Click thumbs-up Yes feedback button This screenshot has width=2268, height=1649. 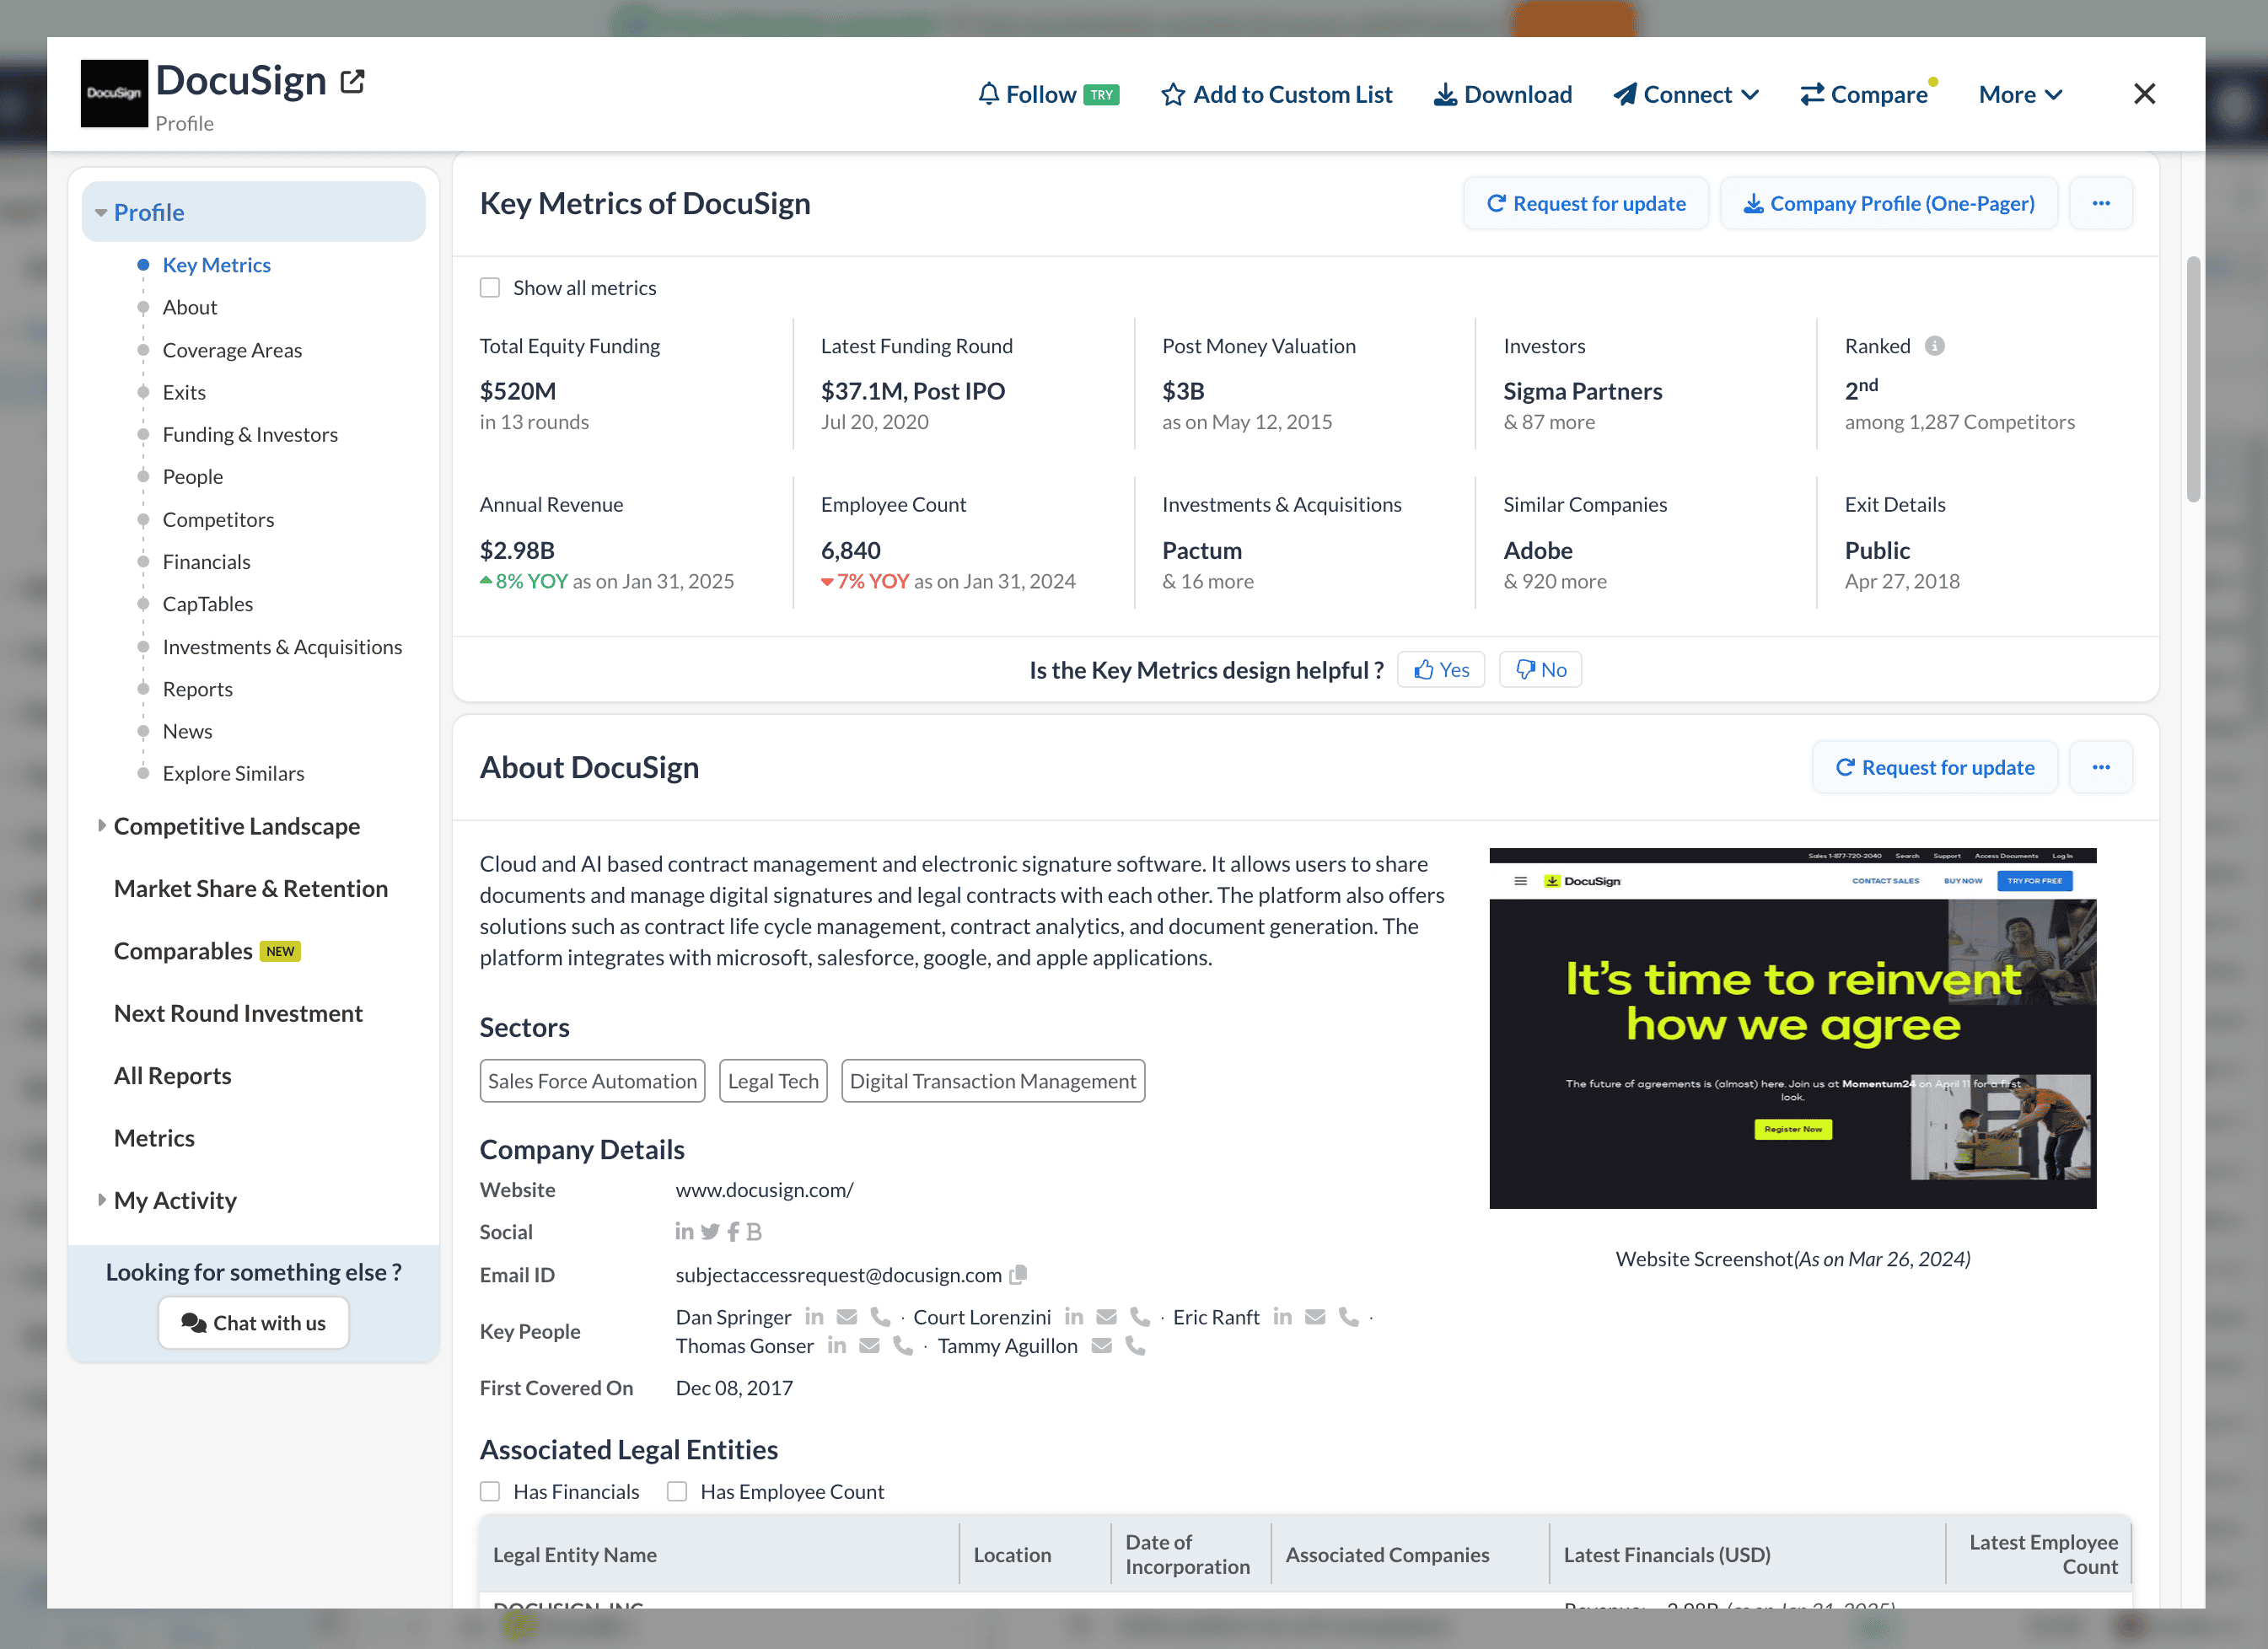pos(1440,670)
